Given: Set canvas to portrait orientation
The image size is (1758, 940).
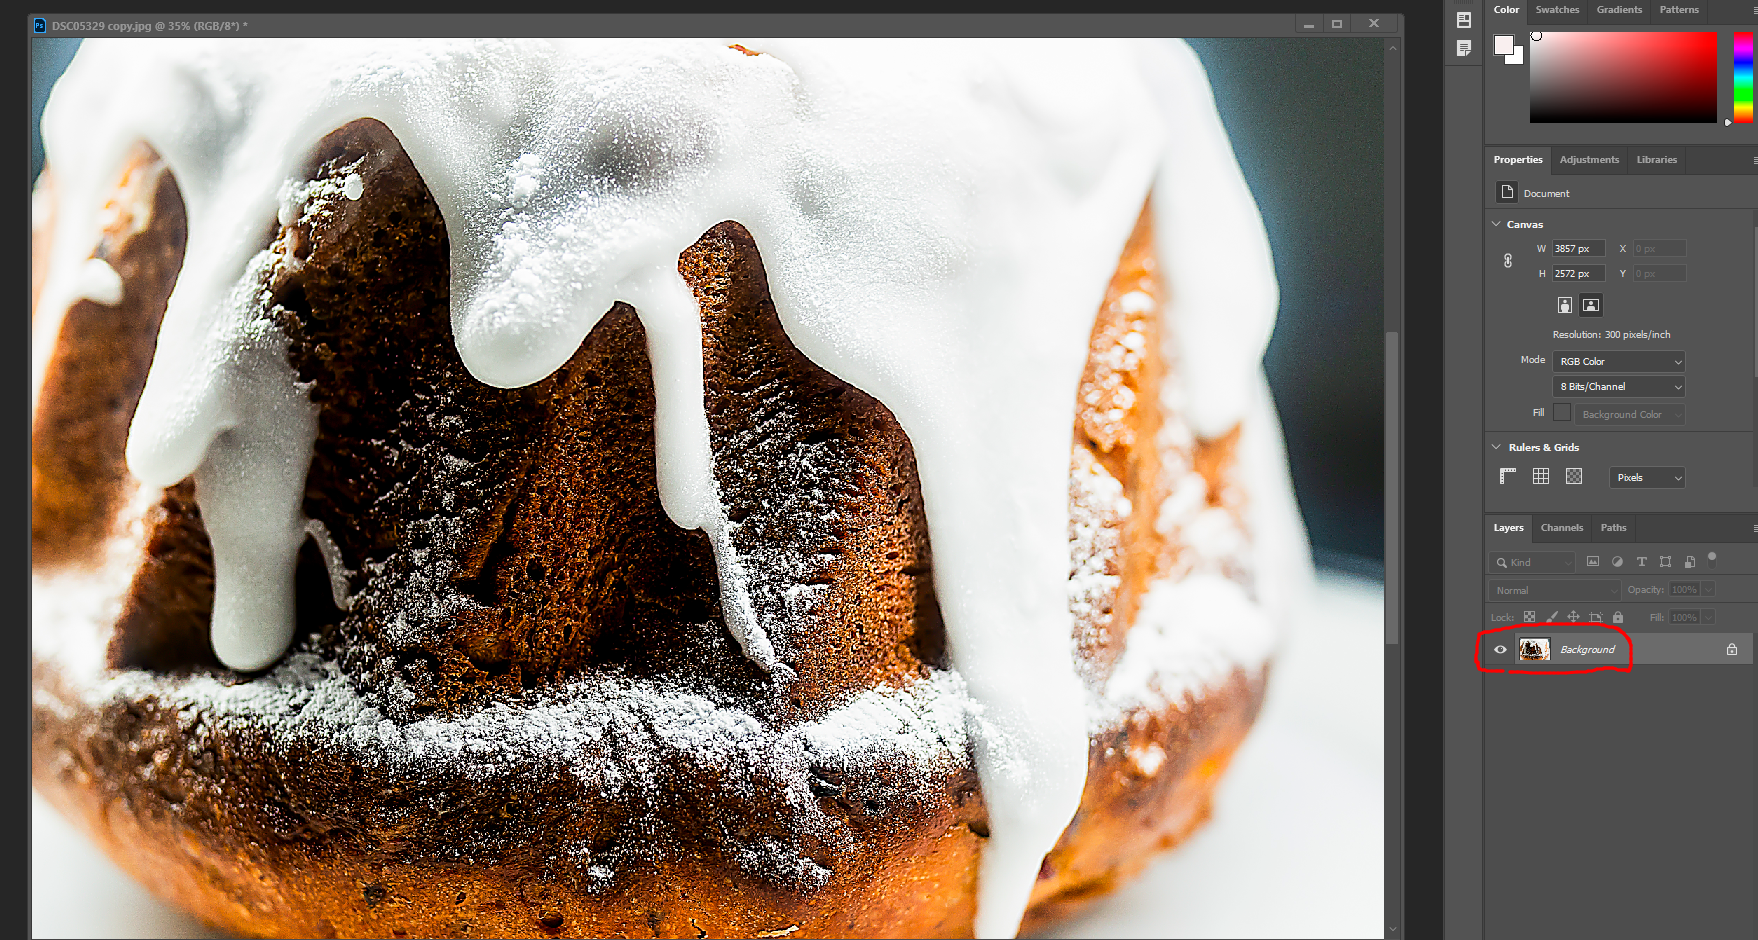Looking at the screenshot, I should pos(1565,305).
